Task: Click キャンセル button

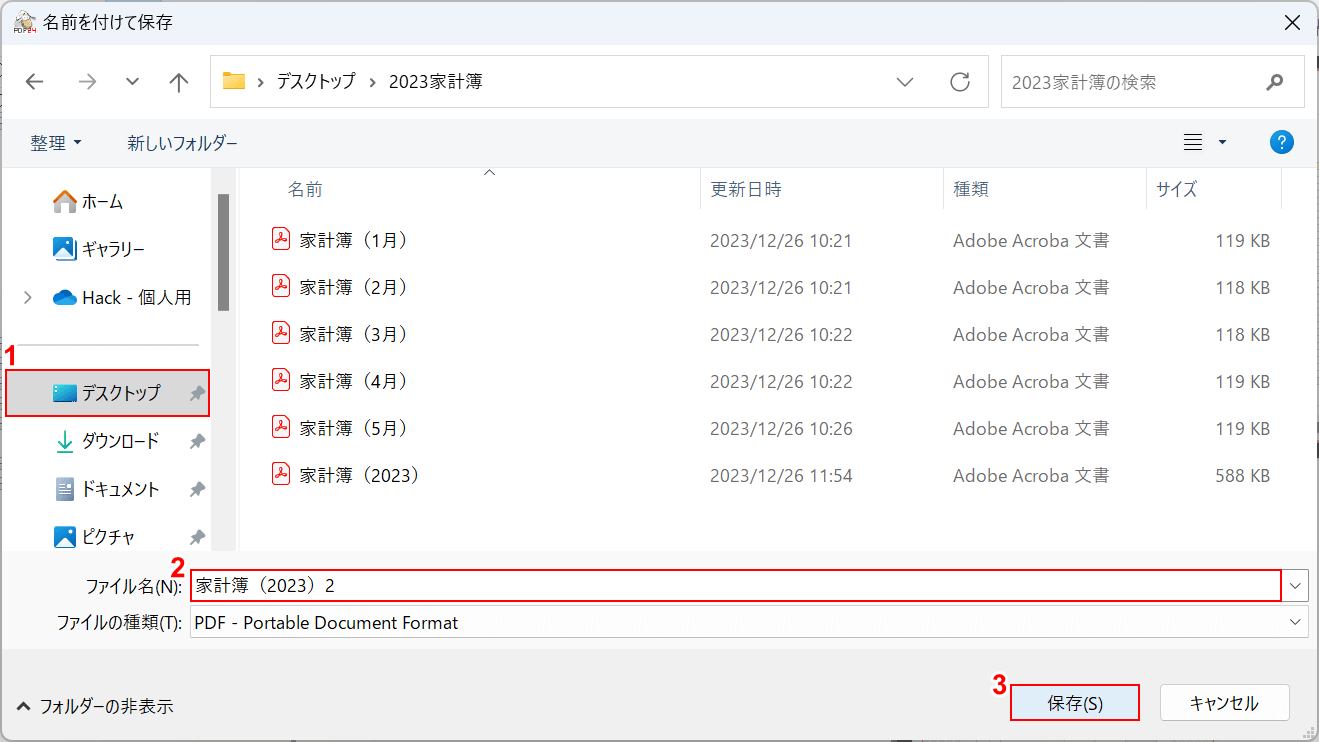Action: [1224, 703]
